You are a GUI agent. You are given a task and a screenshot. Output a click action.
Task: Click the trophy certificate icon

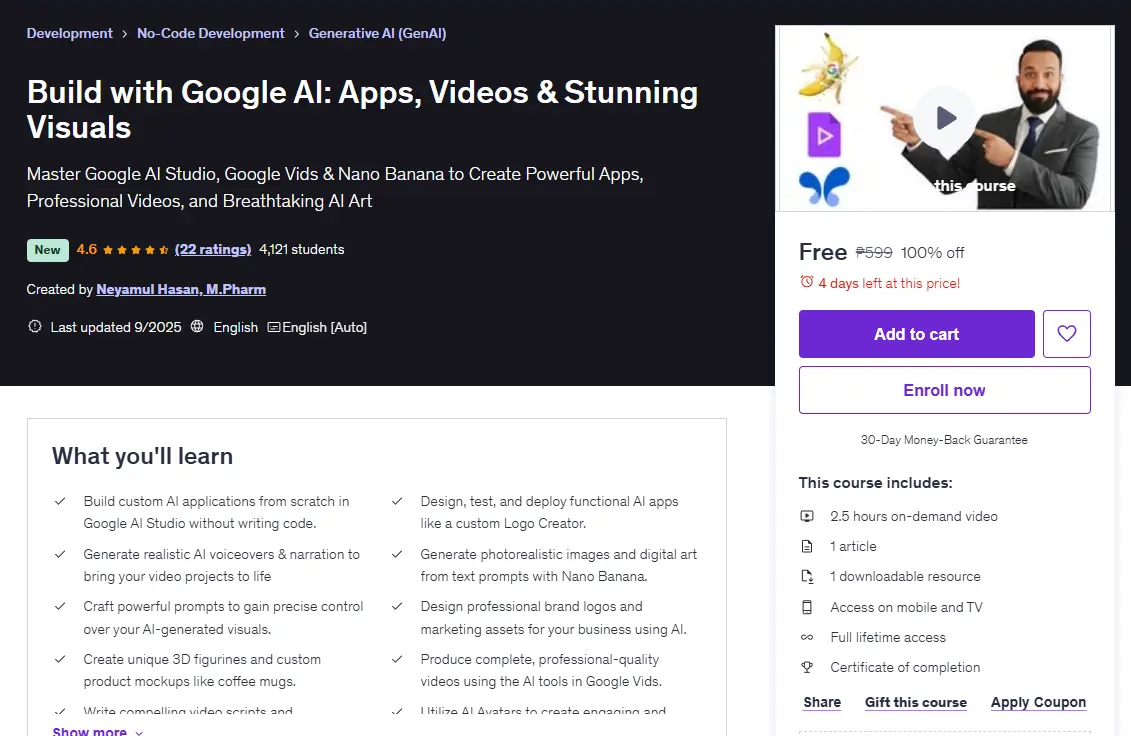point(807,667)
